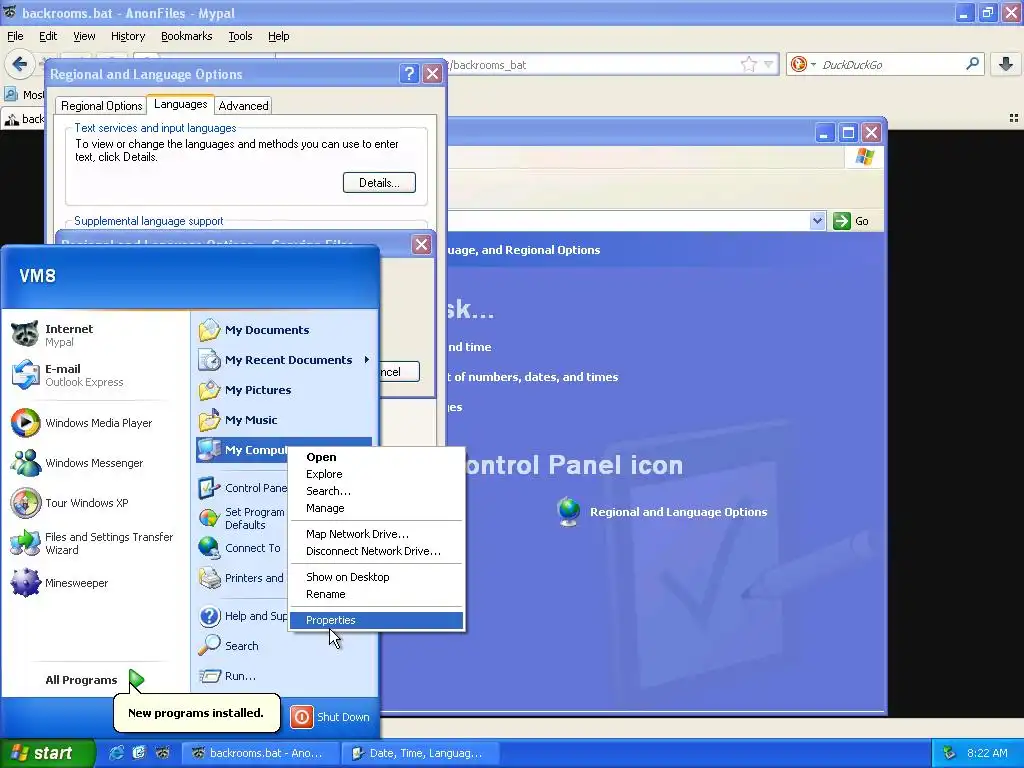Open Mypal Tools menu
This screenshot has height=768, width=1024.
click(x=240, y=36)
